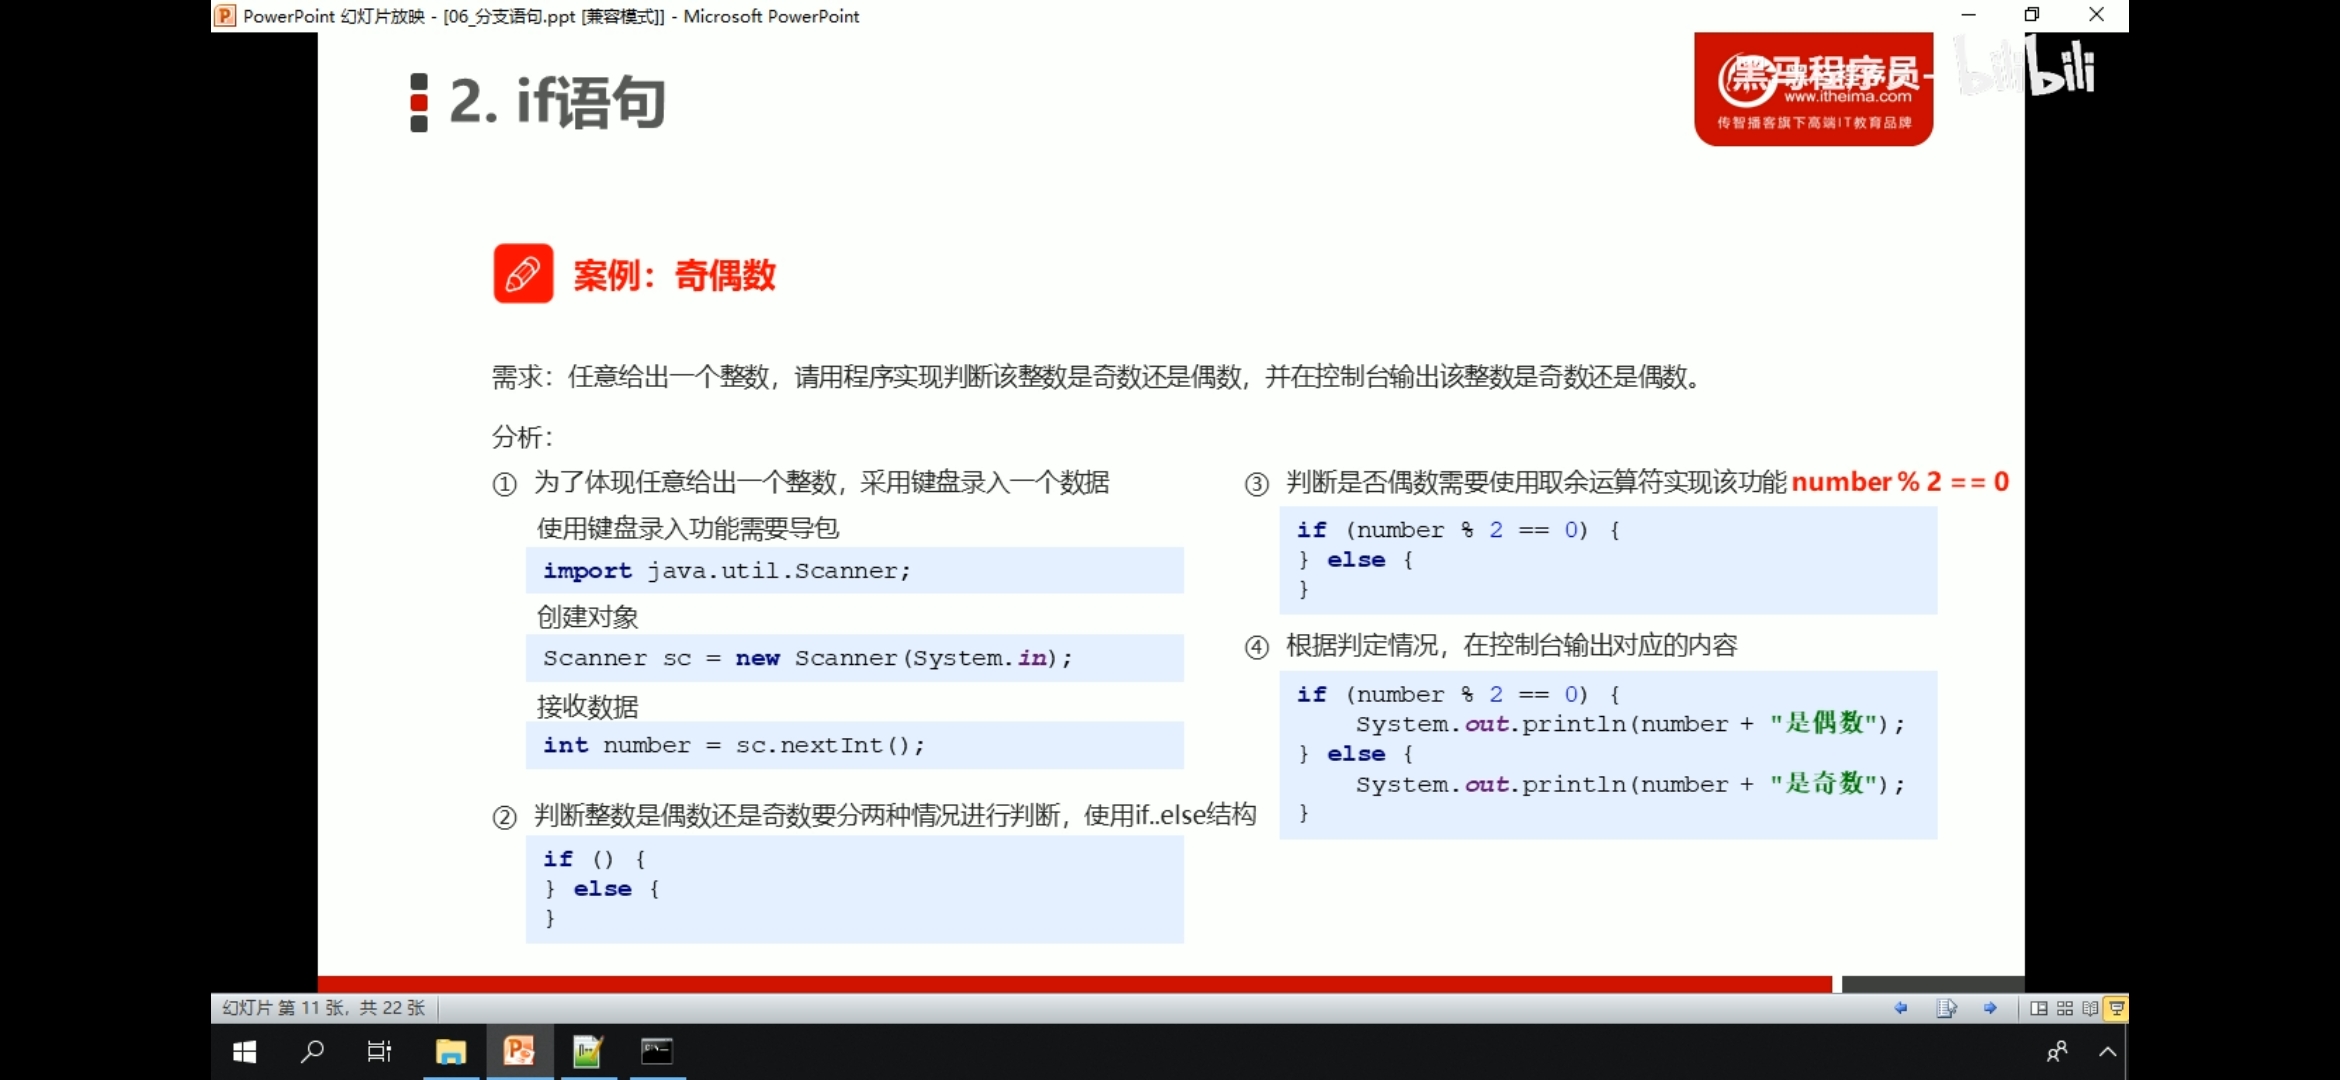Open the Notepad++ editor taskbar icon
The image size is (2340, 1080).
click(x=587, y=1052)
